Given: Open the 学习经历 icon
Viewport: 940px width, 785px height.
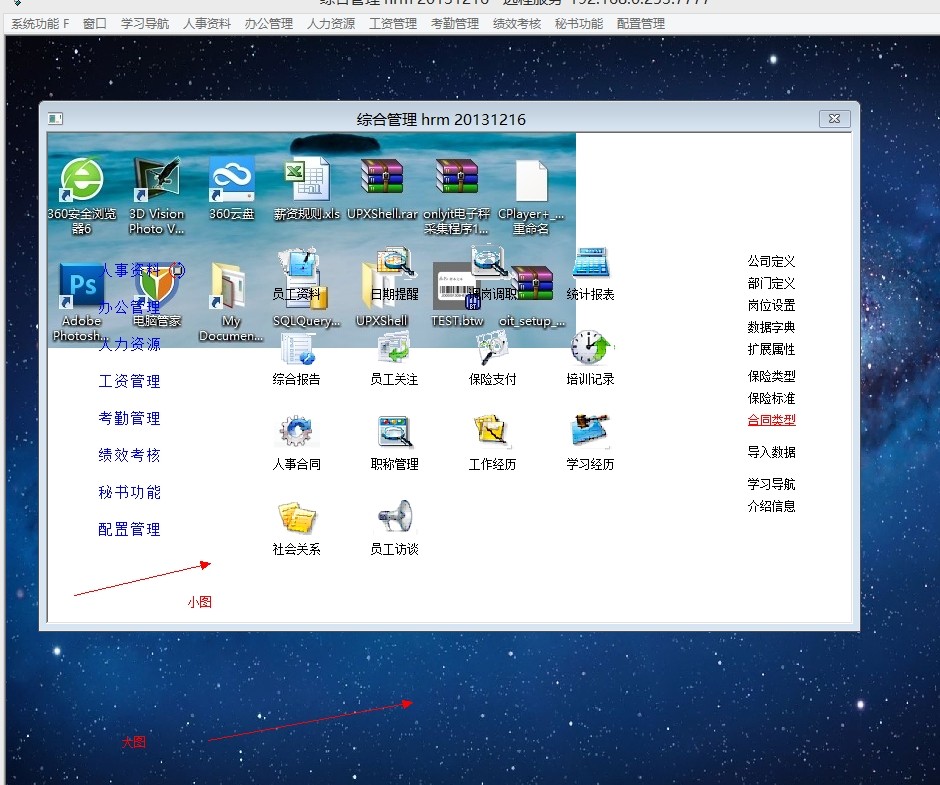Looking at the screenshot, I should (x=590, y=434).
